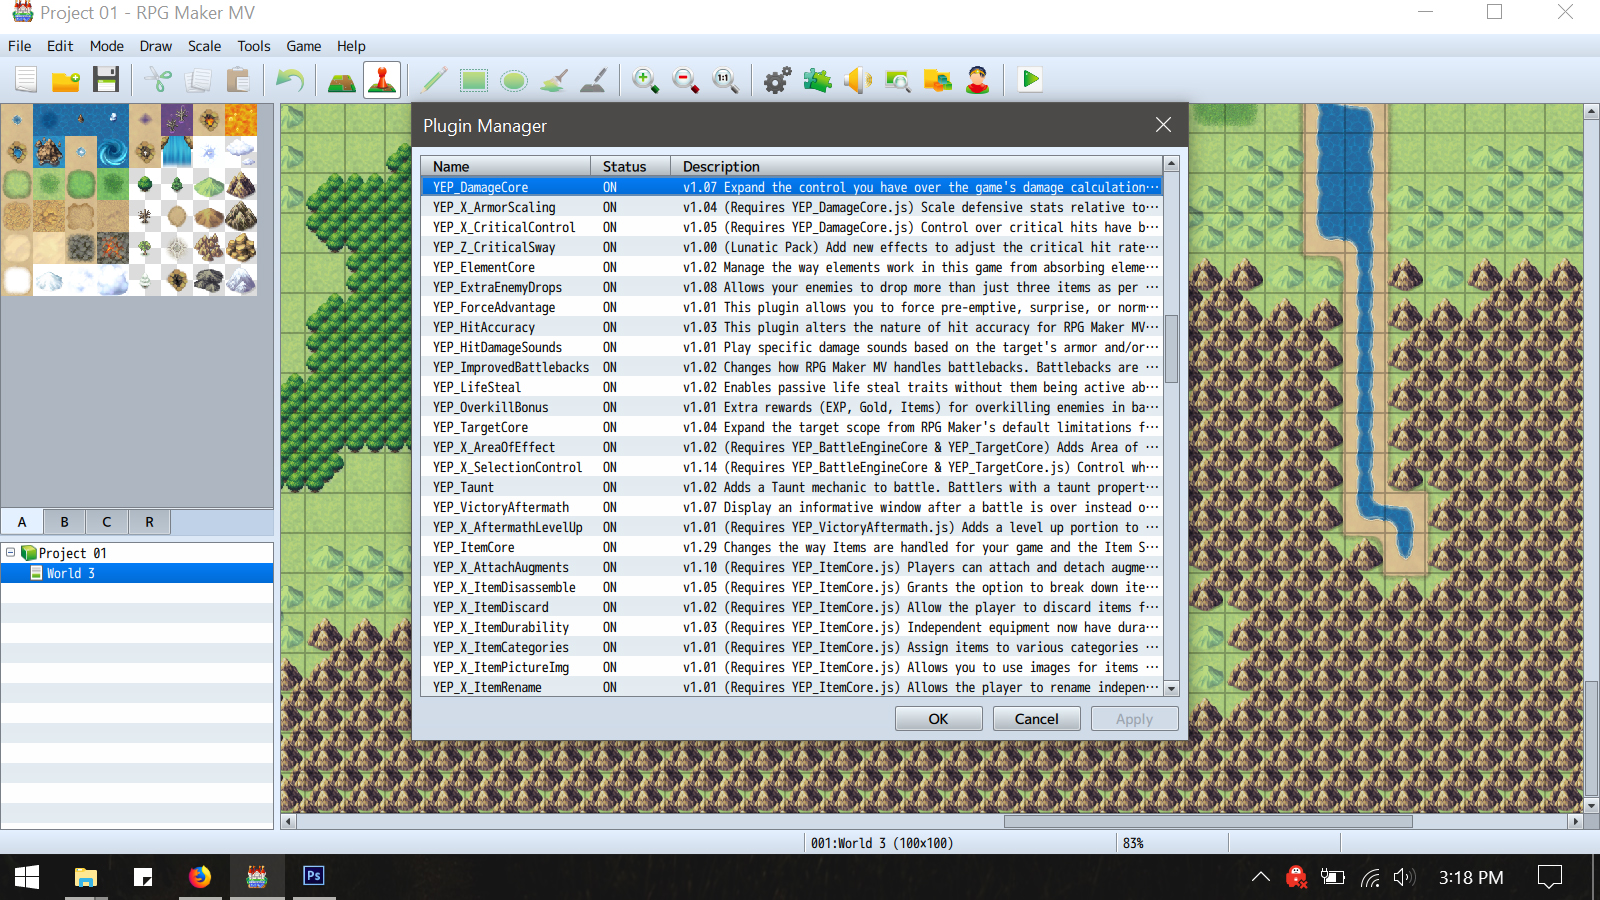Open project with the folder icon
1600x900 pixels.
point(66,80)
